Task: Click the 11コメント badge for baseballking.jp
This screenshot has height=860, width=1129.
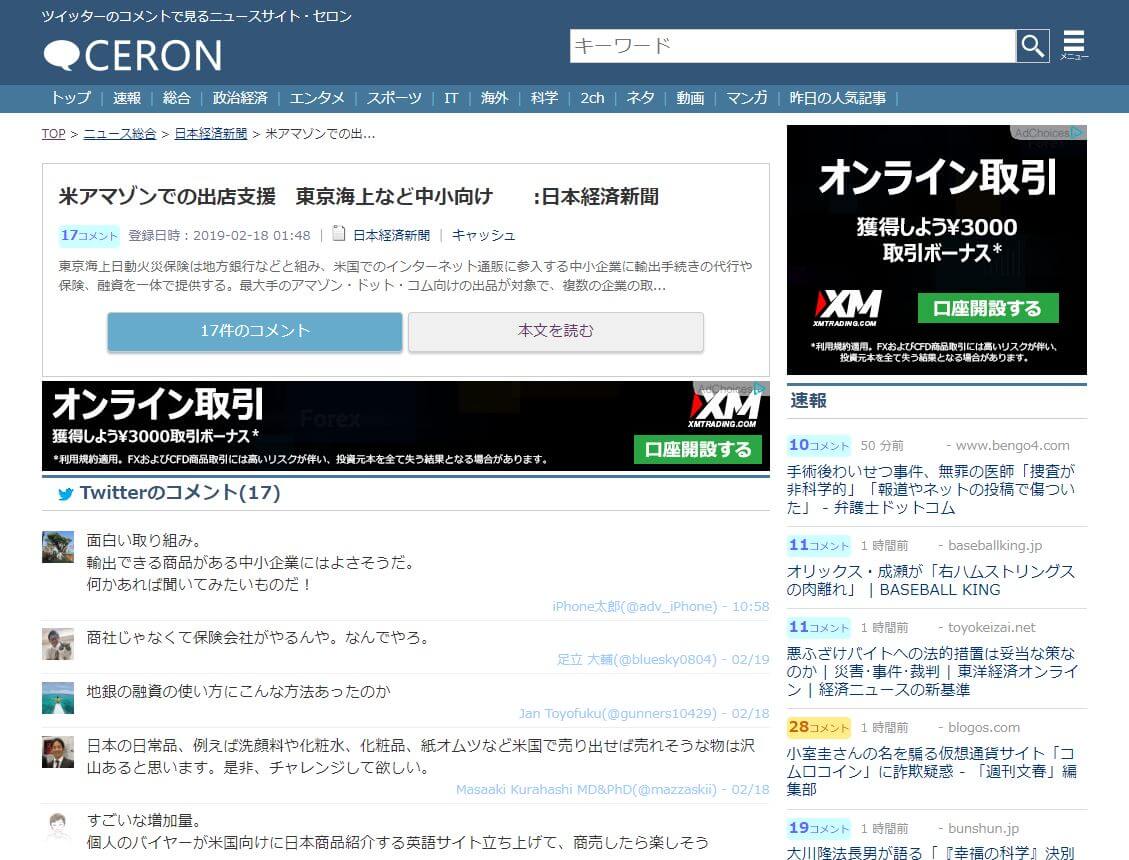Action: click(819, 545)
